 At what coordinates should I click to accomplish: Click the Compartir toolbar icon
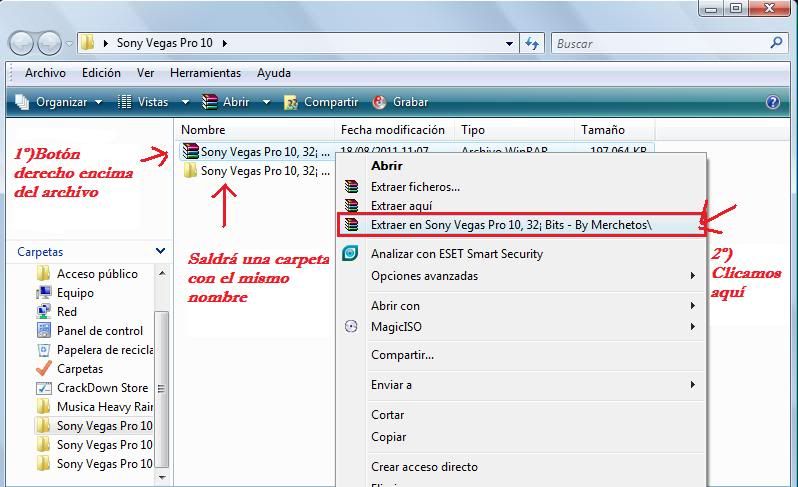(291, 102)
